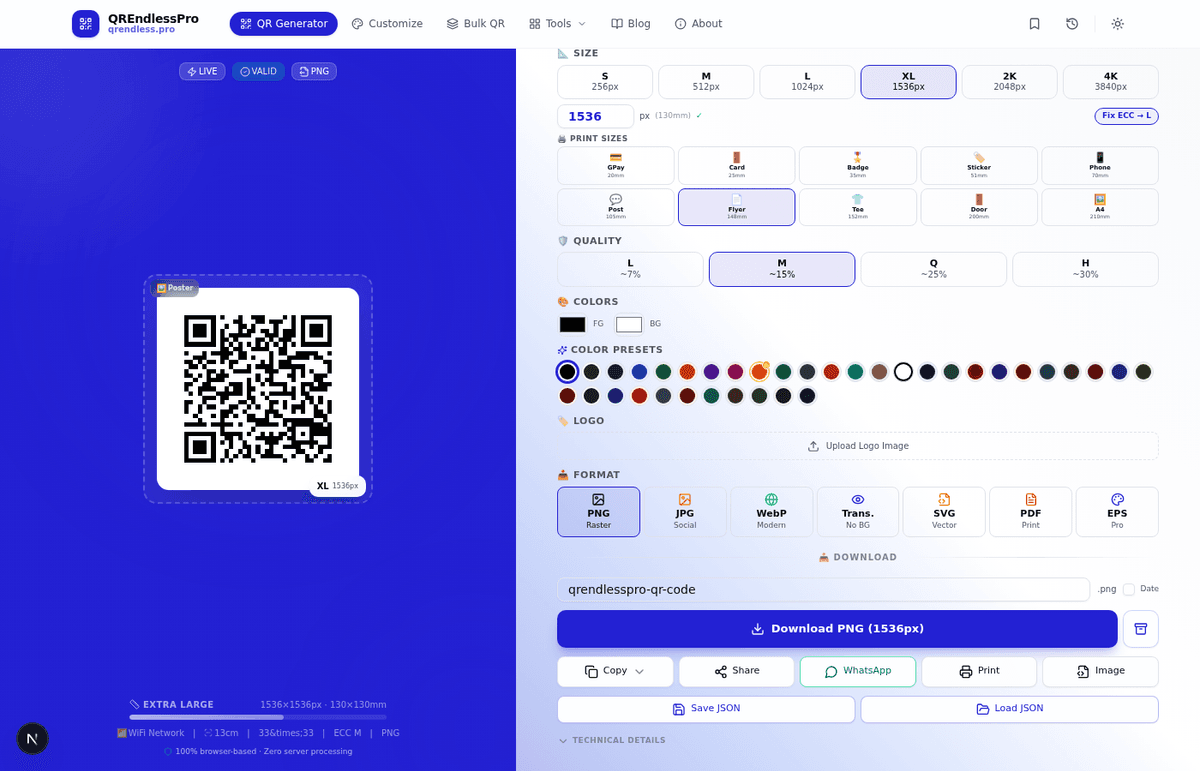
Task: Go to the Customize page
Action: (x=387, y=23)
